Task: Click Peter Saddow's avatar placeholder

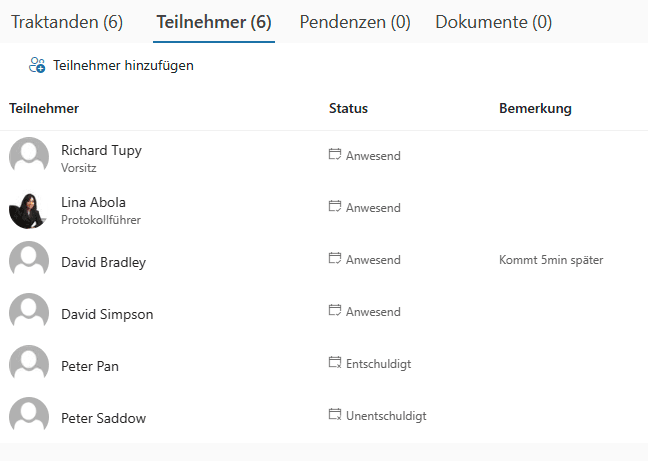Action: pos(29,416)
